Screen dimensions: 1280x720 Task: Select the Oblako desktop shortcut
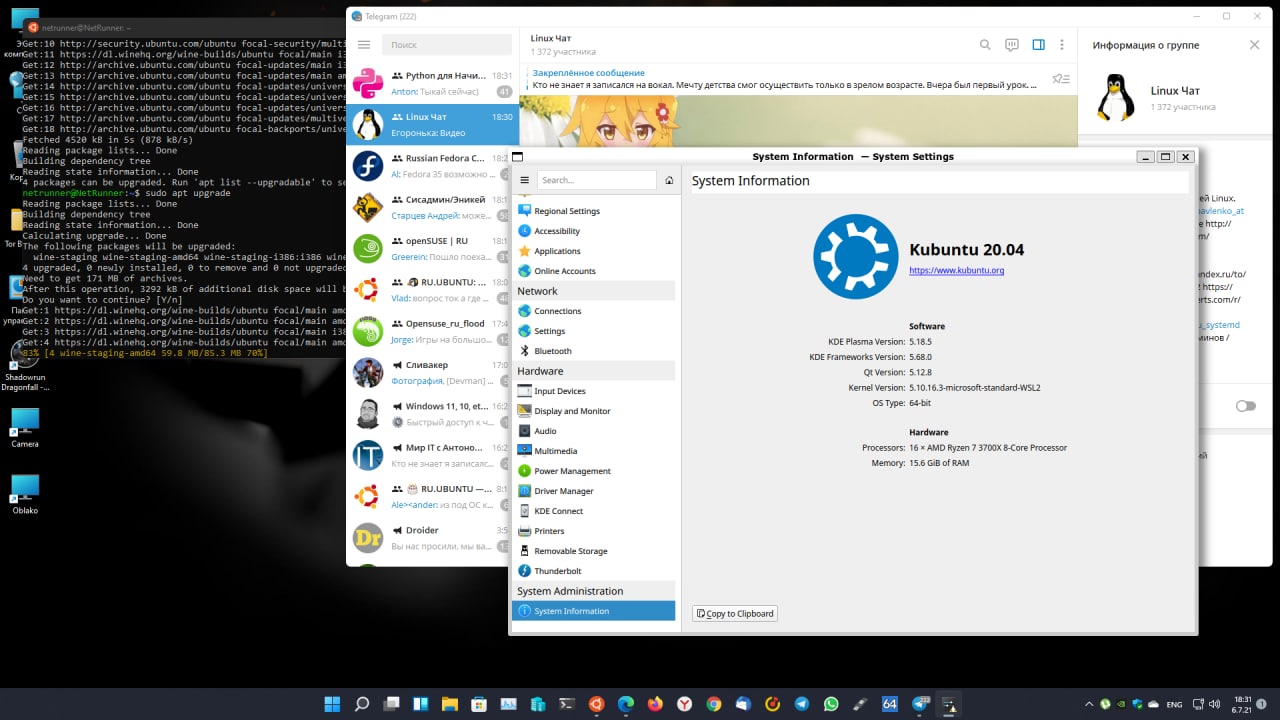pos(25,494)
